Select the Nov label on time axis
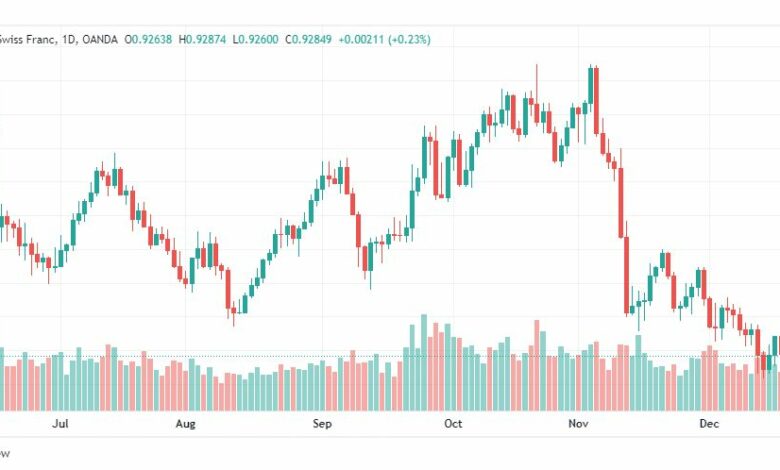 [x=578, y=424]
